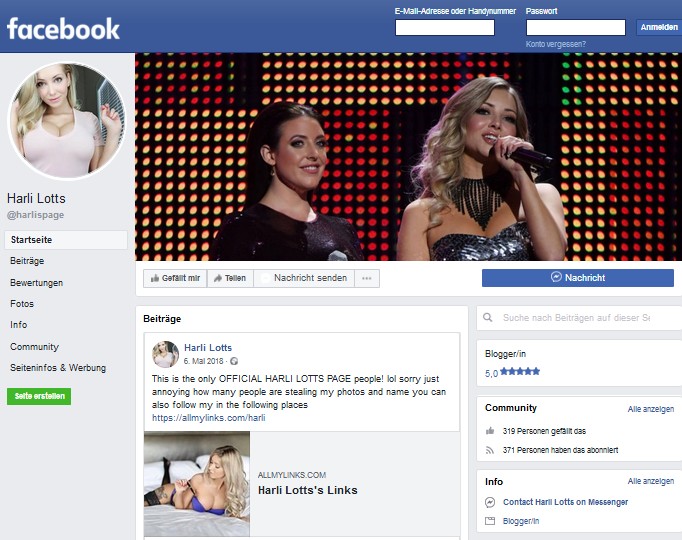The height and width of the screenshot is (540, 682).
Task: Click the Messenger icon in the Info box
Action: [x=490, y=502]
